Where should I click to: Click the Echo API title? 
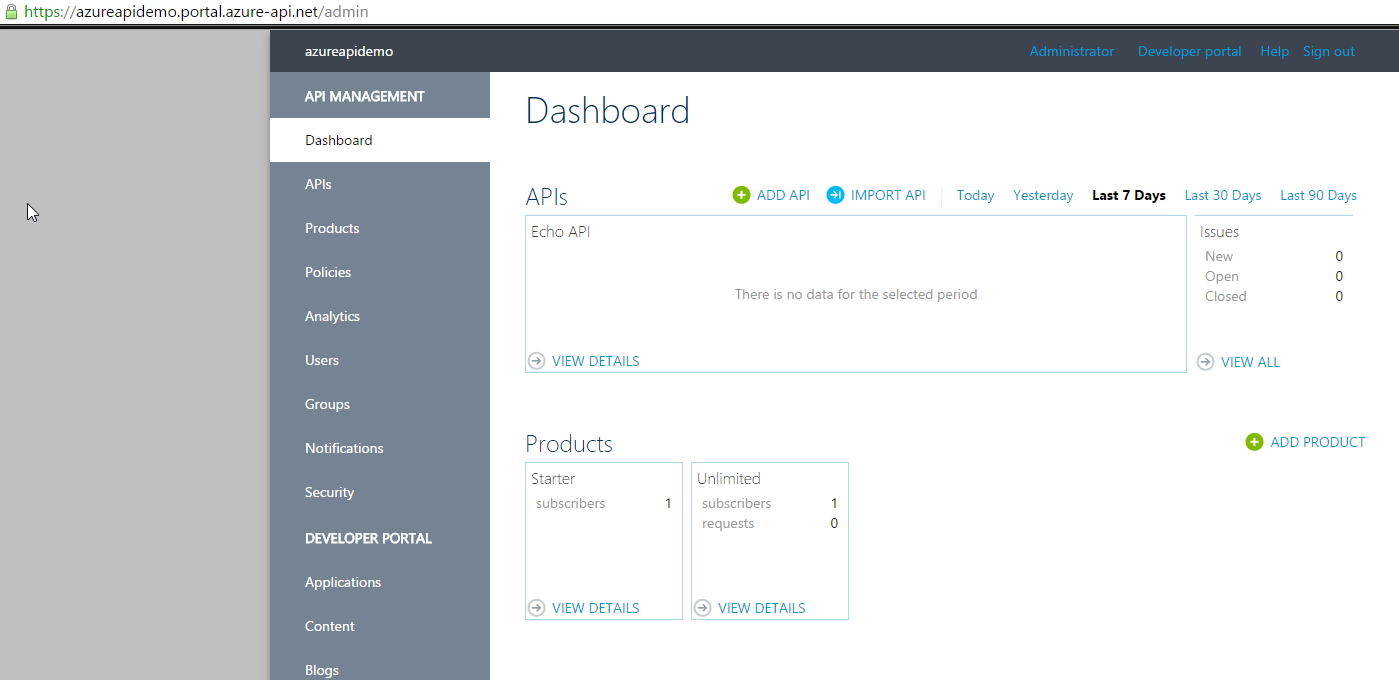[560, 232]
